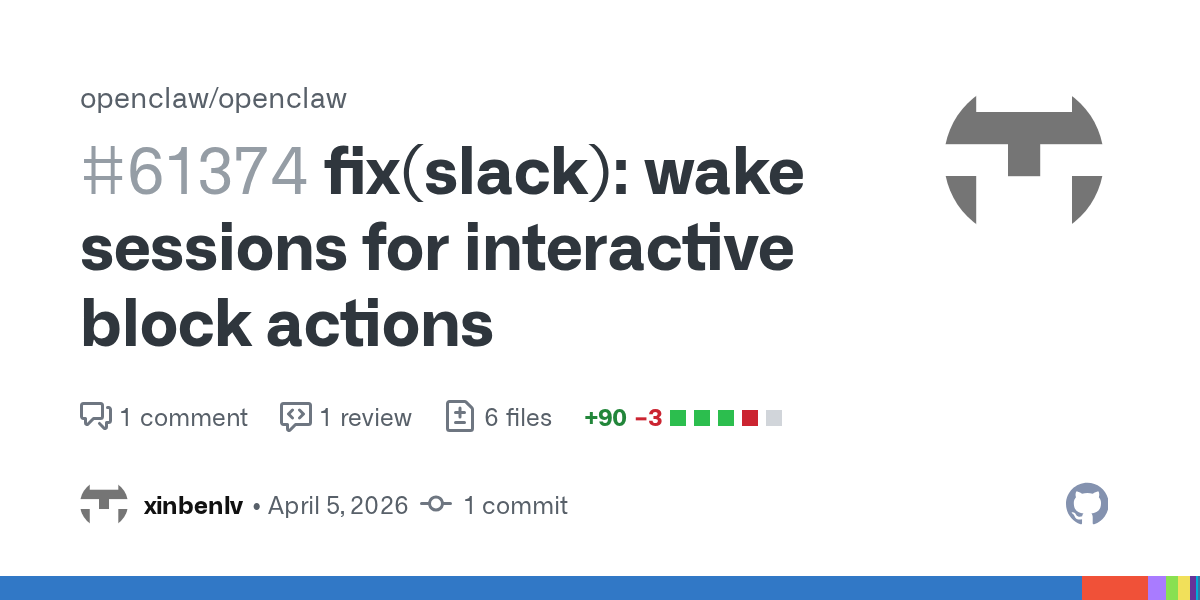
Task: Click the −3 deletions count
Action: point(648,417)
